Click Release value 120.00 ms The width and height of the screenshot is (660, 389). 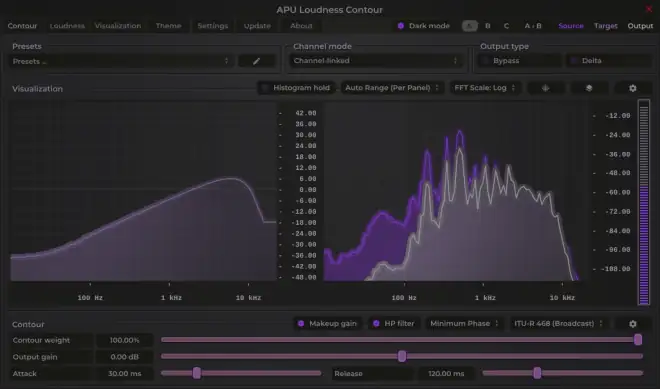(446, 373)
